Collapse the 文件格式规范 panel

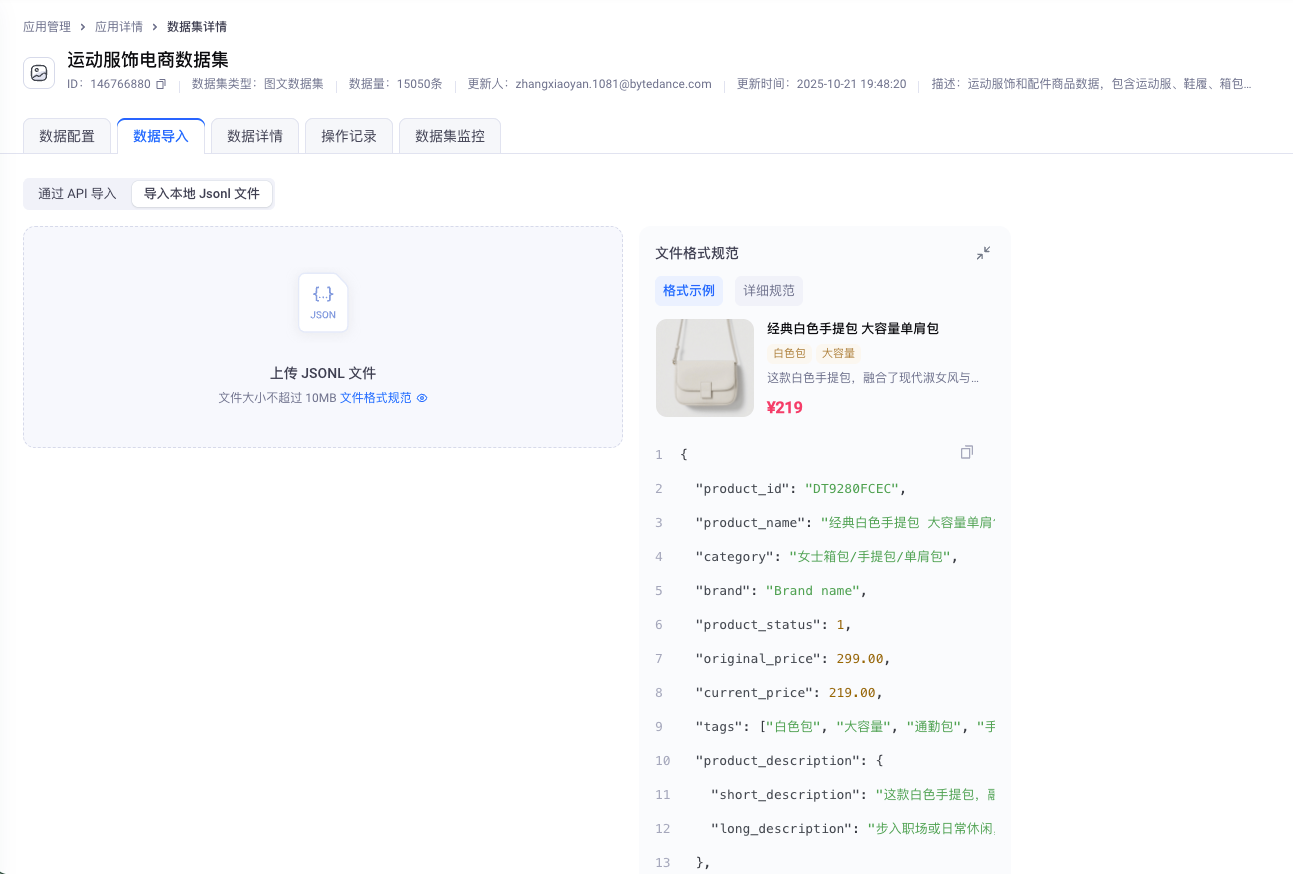click(x=983, y=254)
